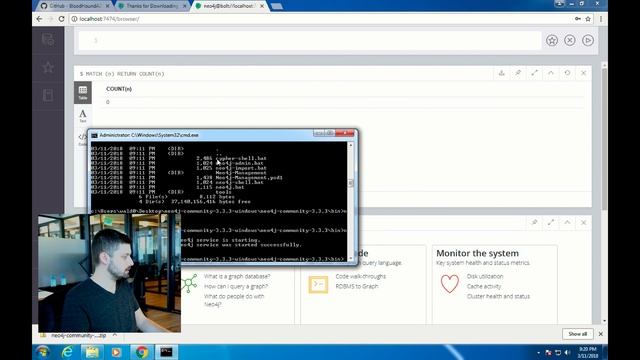Expand the MATCH query frame to fullscreen
This screenshot has height=360, width=640.
534,73
